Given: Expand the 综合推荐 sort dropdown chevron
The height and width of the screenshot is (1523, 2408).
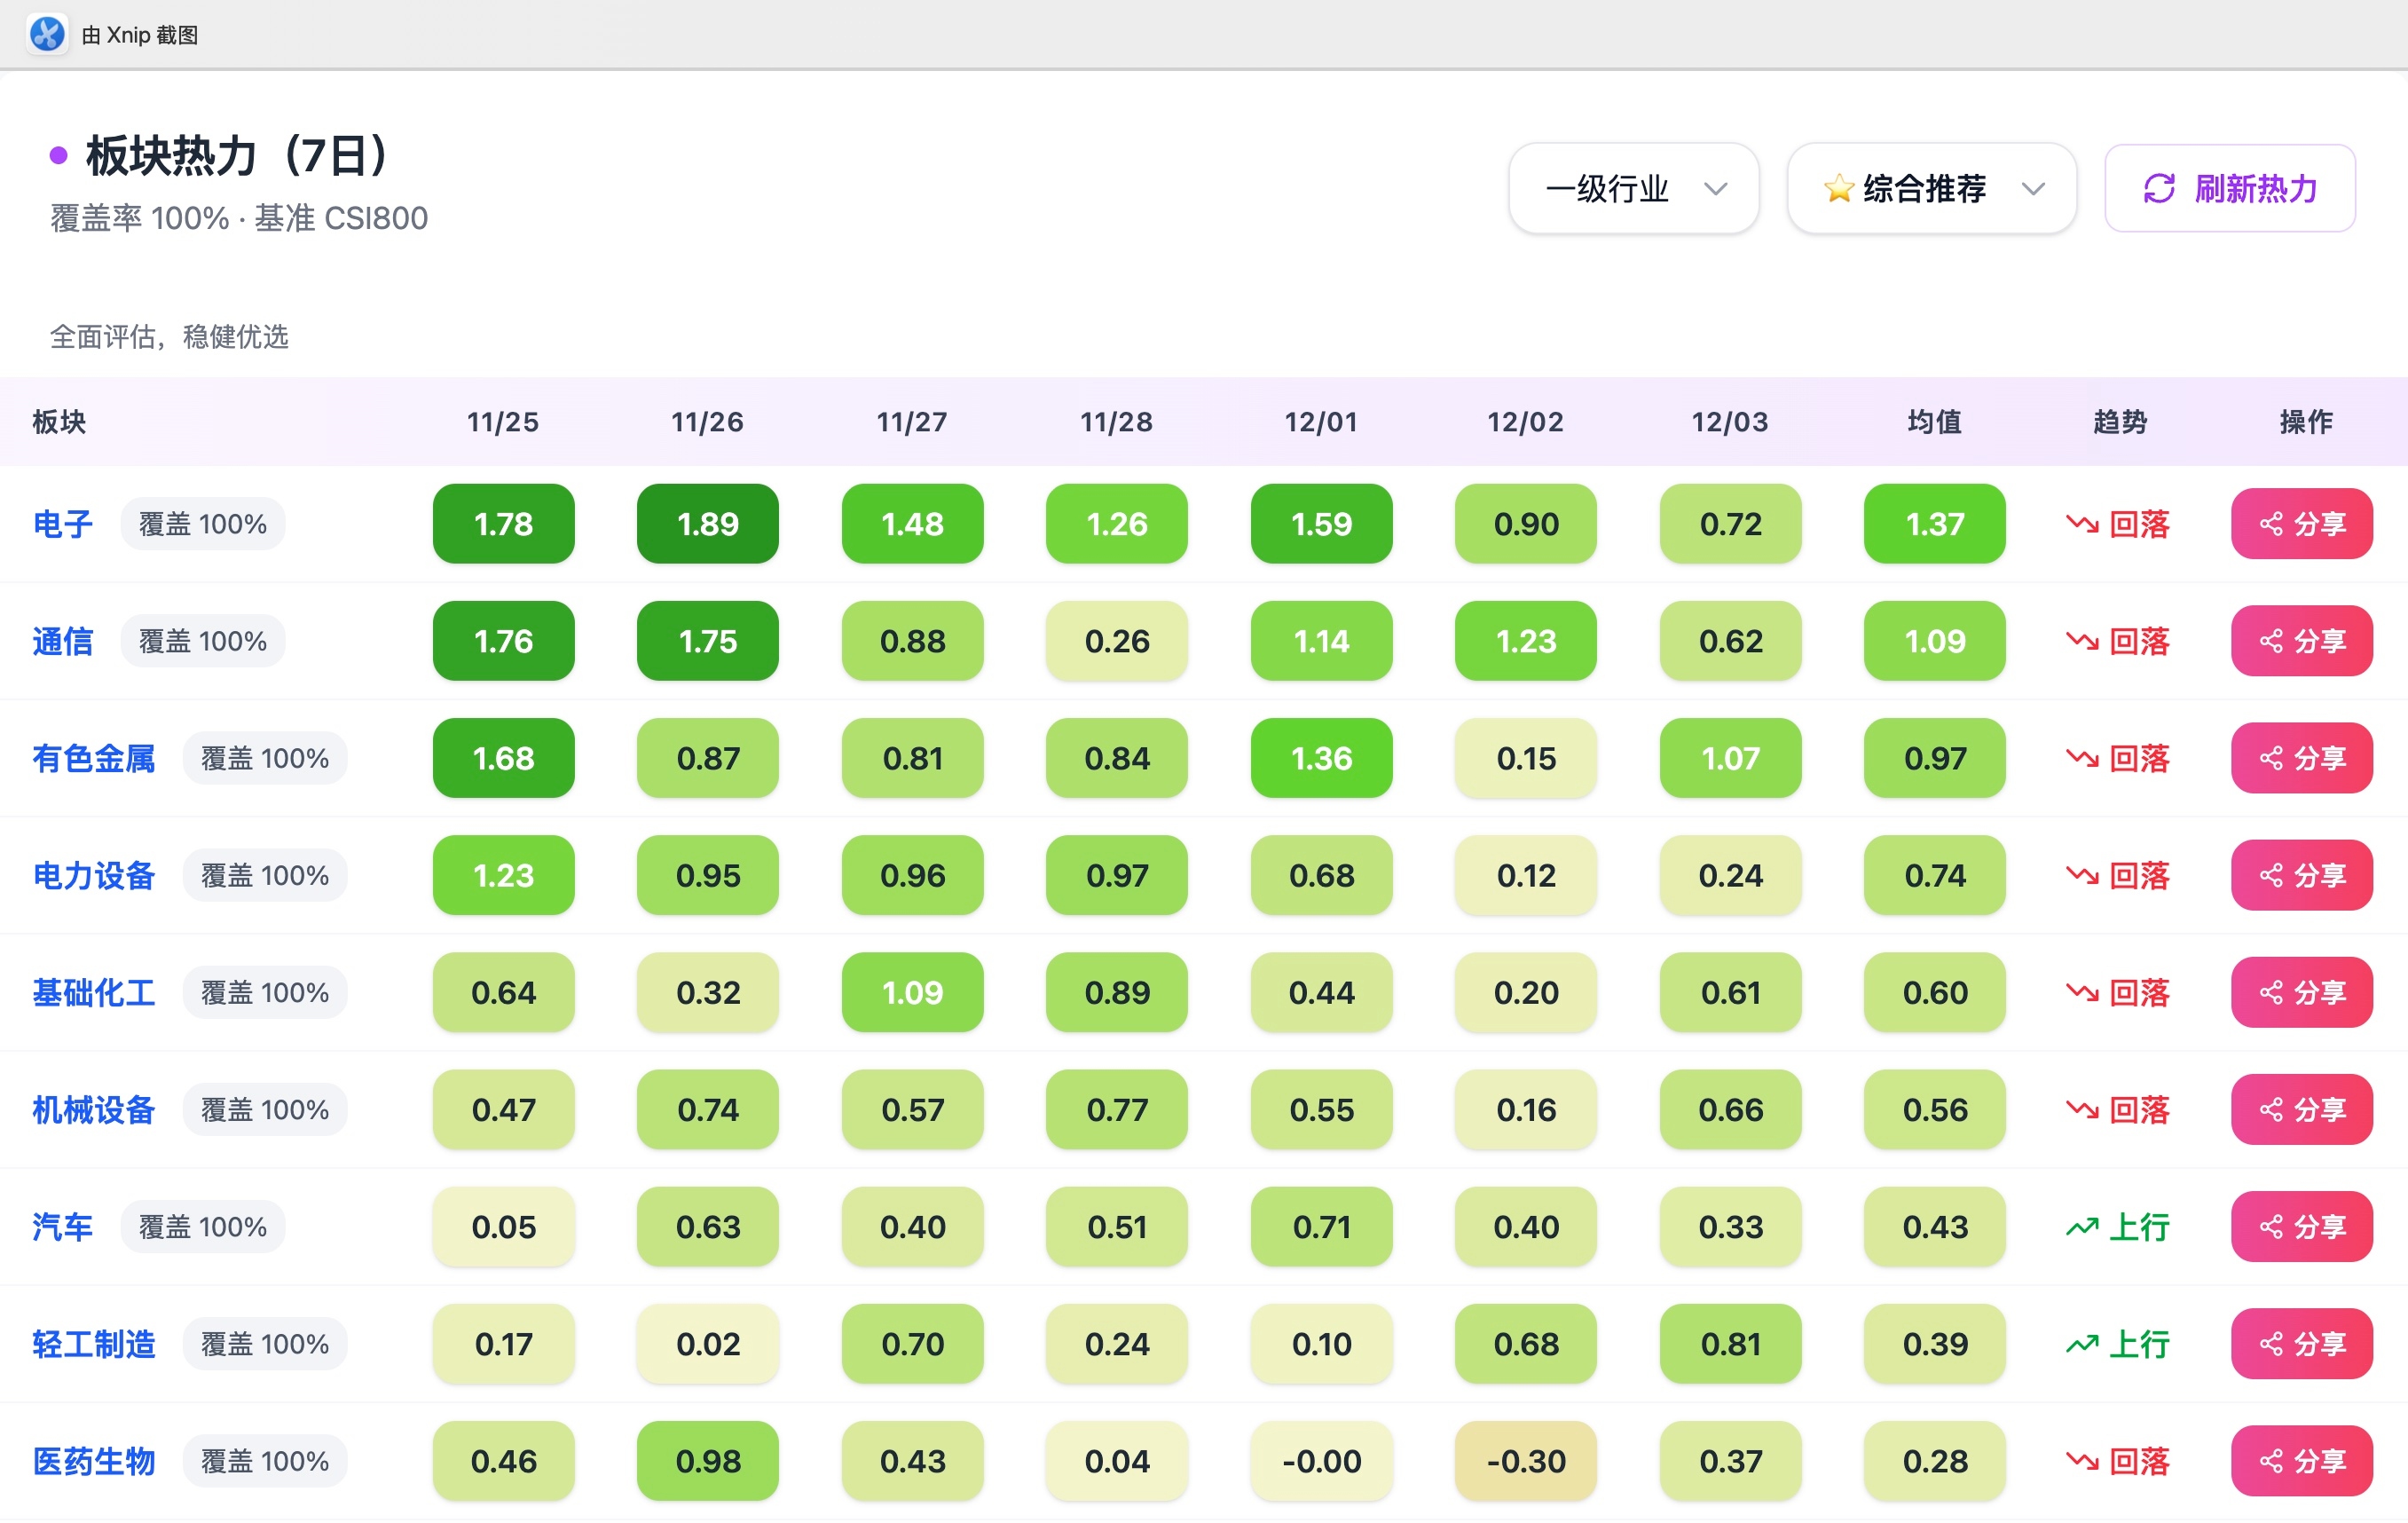Looking at the screenshot, I should [2033, 188].
